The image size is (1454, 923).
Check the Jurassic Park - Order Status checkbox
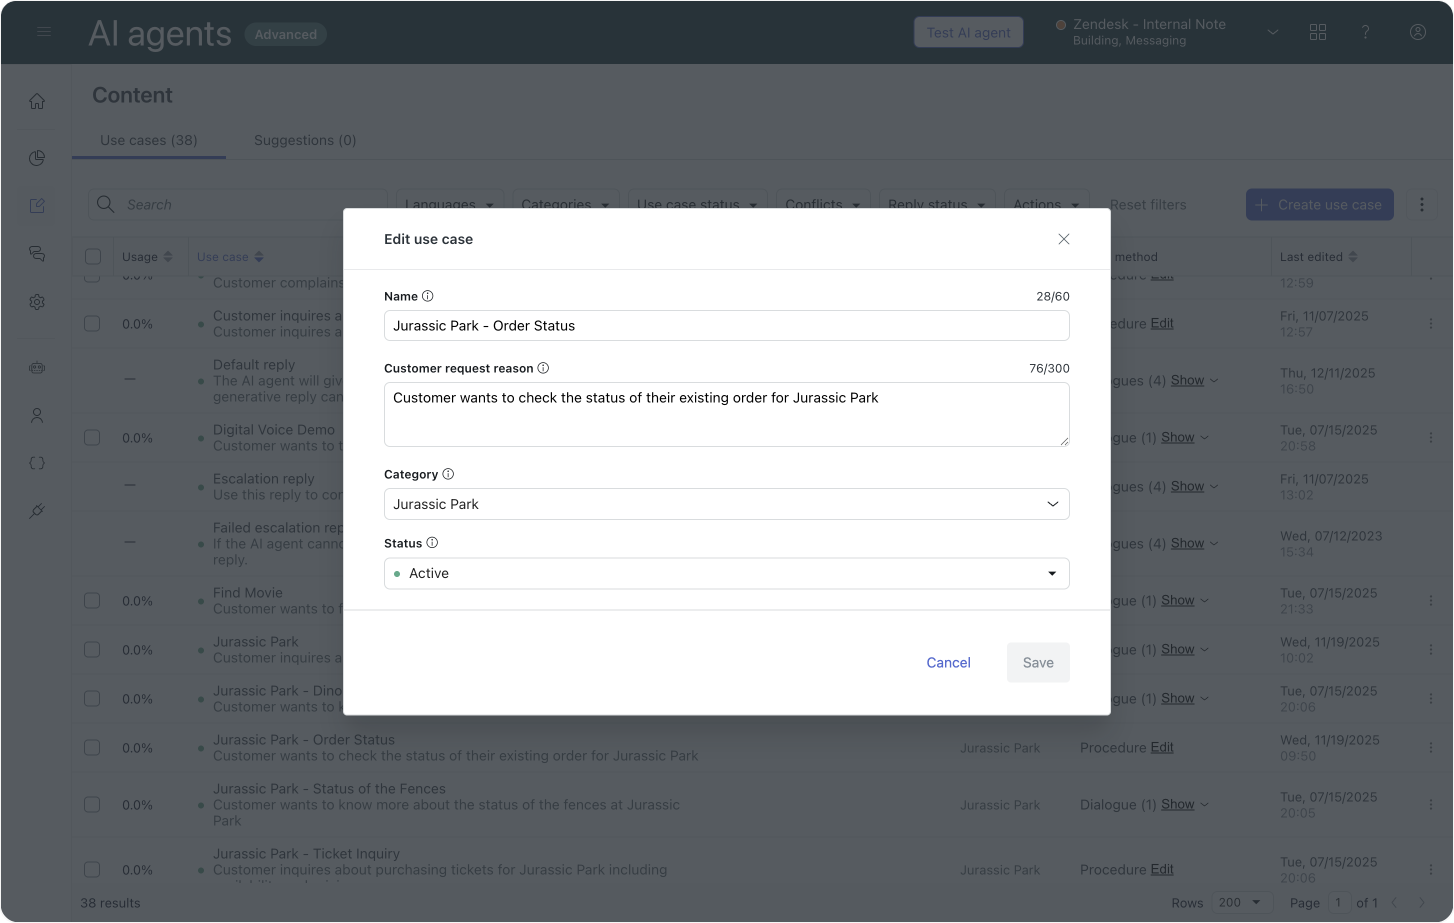point(92,748)
